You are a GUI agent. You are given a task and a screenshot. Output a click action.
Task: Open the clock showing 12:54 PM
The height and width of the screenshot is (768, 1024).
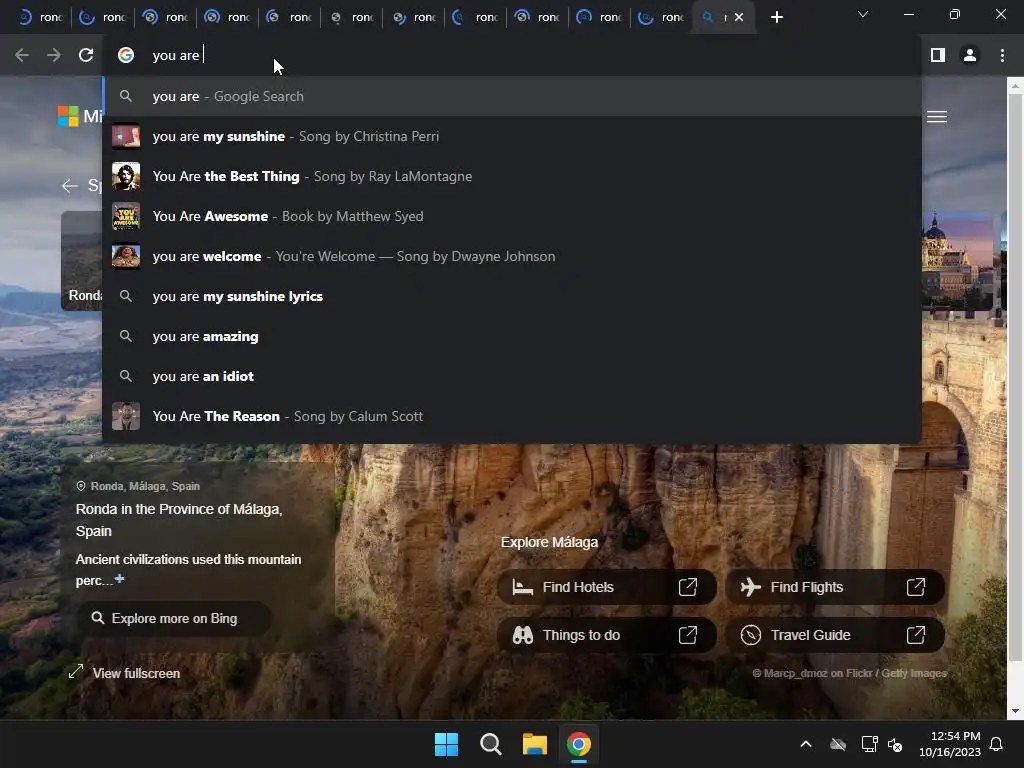(x=950, y=744)
